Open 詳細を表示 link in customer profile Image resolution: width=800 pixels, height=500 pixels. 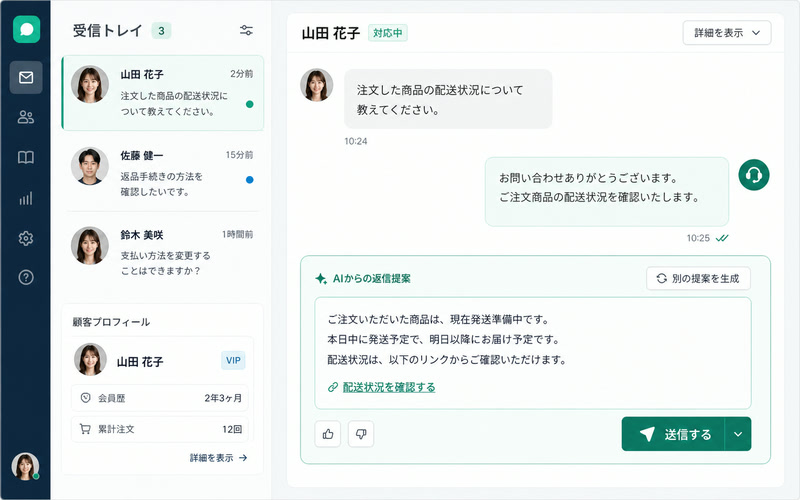(218, 458)
